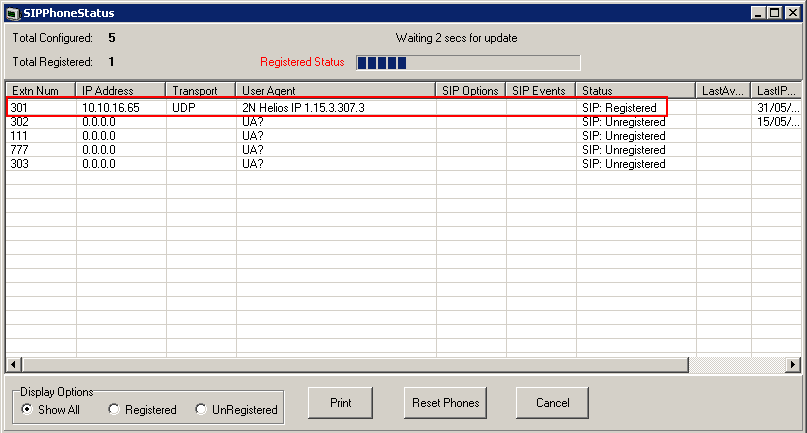The width and height of the screenshot is (807, 433).
Task: Sort by Status column header
Action: 636,91
